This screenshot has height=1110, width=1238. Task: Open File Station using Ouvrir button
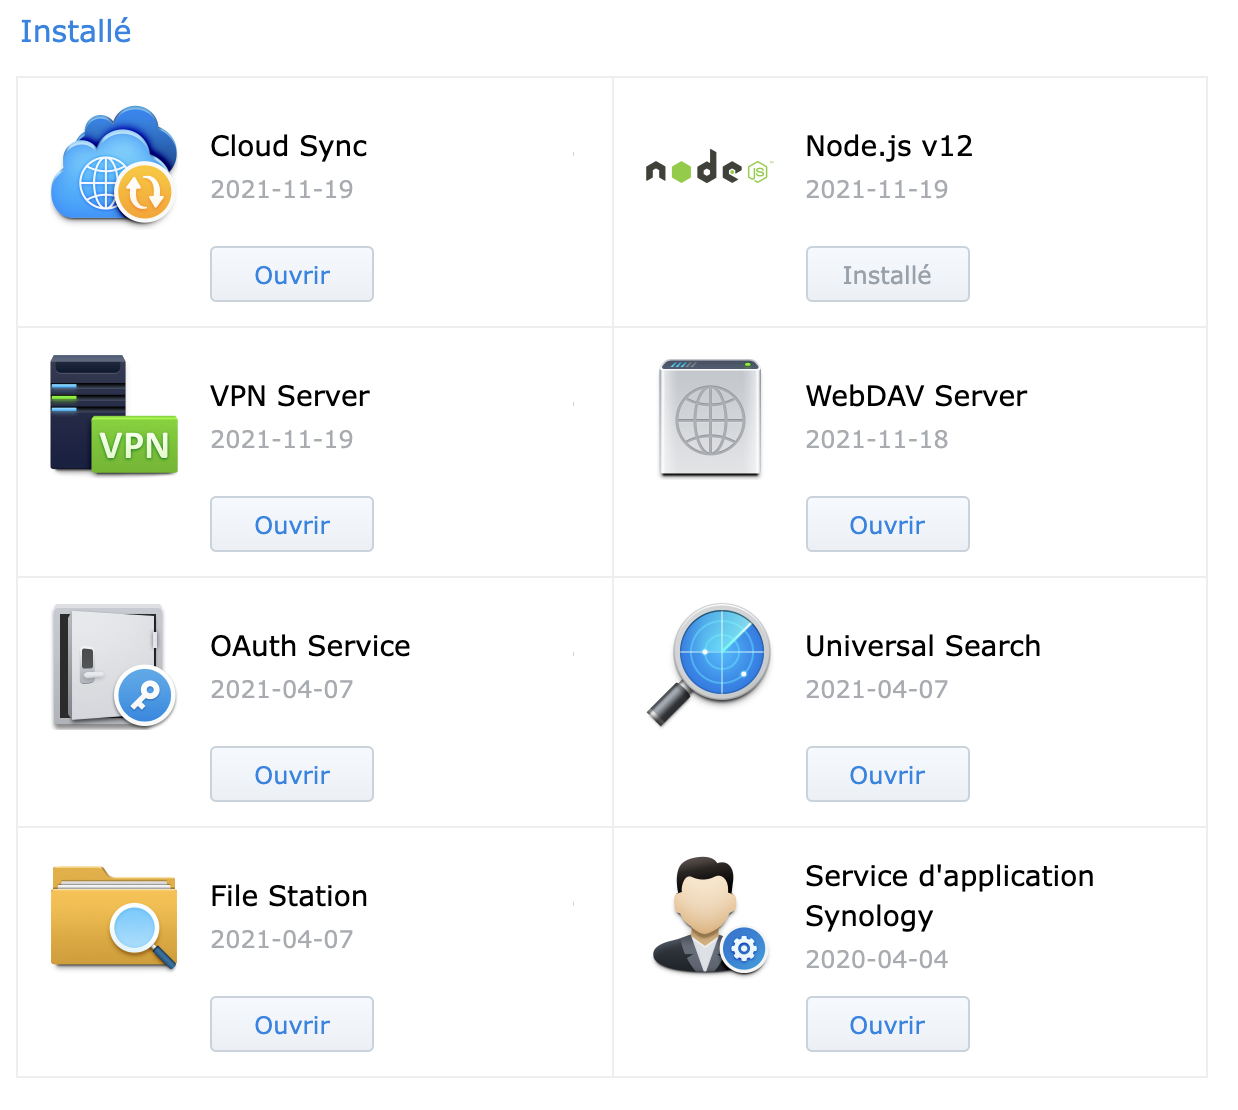click(292, 1025)
